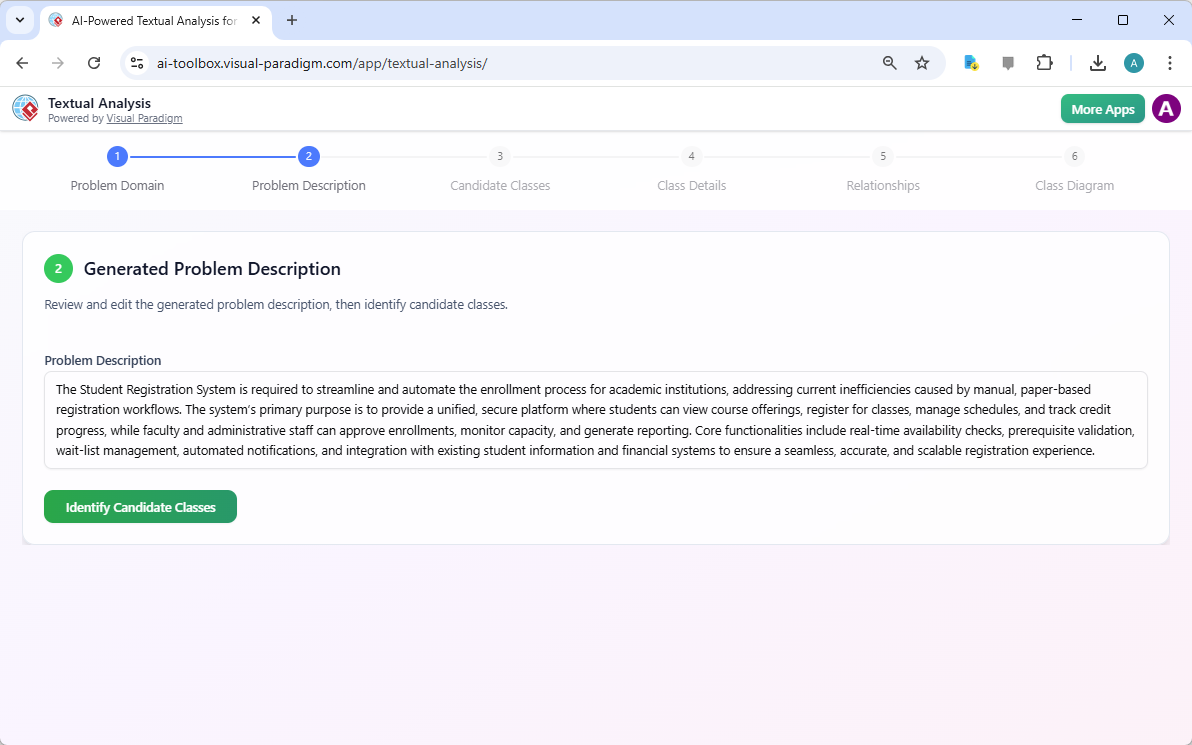Image resolution: width=1192 pixels, height=745 pixels.
Task: Click the magnifier zoom icon in address bar
Action: 889,62
